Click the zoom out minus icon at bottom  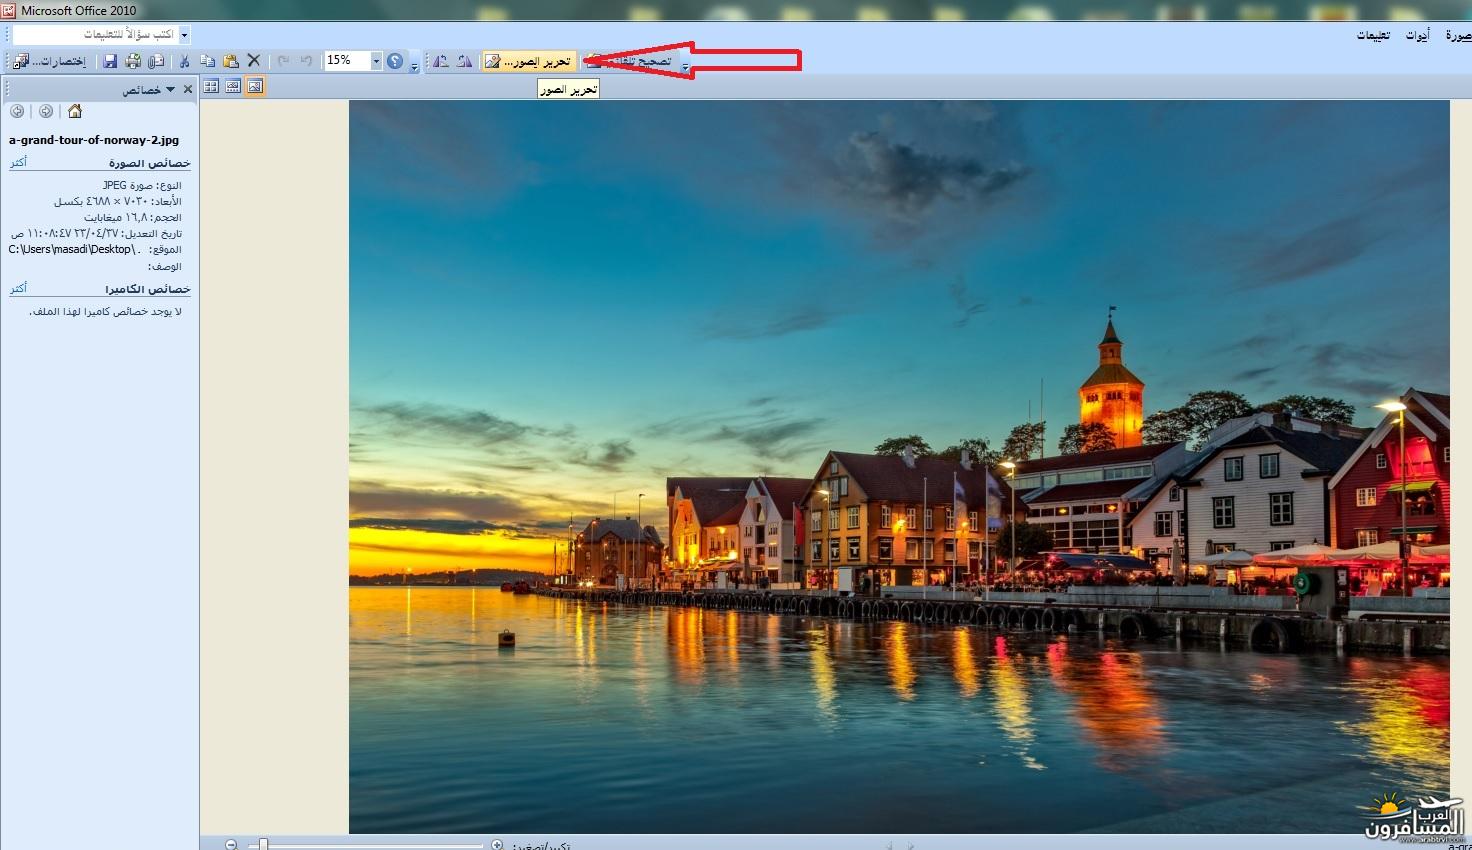(231, 844)
